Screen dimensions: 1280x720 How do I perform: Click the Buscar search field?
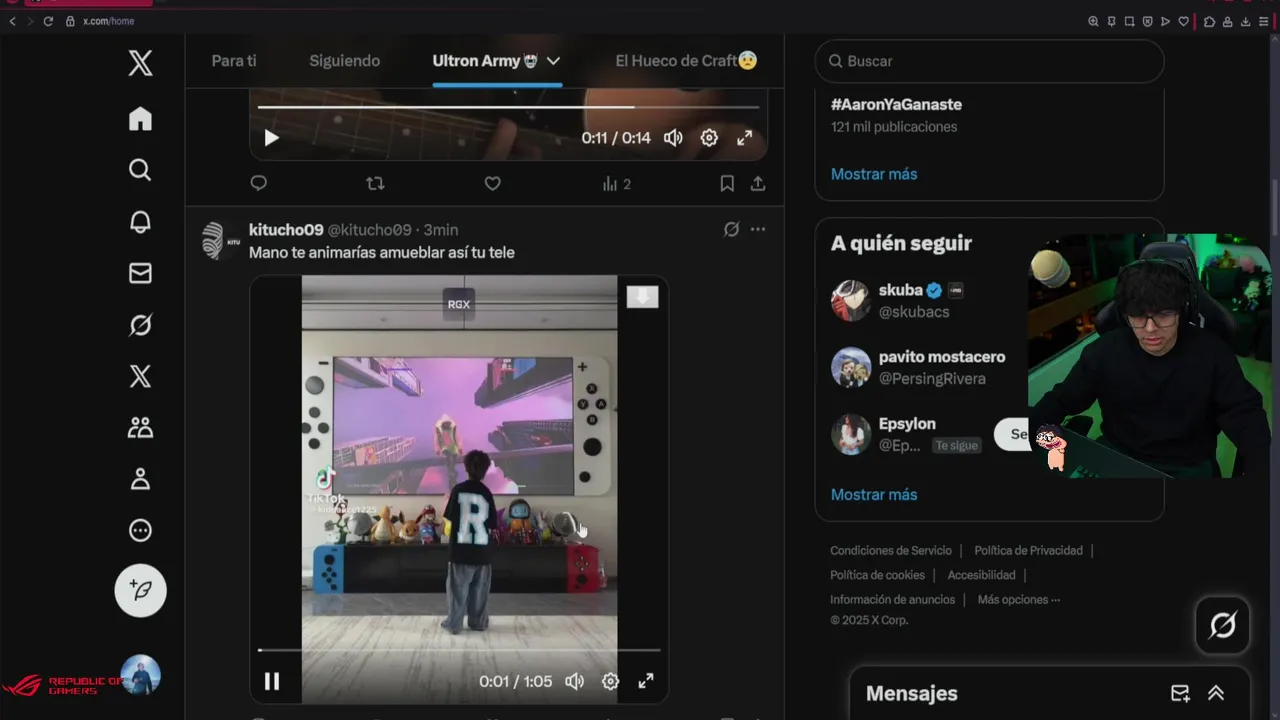(990, 61)
